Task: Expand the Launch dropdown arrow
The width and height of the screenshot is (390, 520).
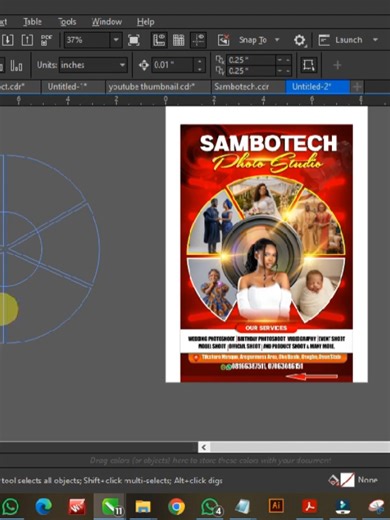Action: pos(375,40)
